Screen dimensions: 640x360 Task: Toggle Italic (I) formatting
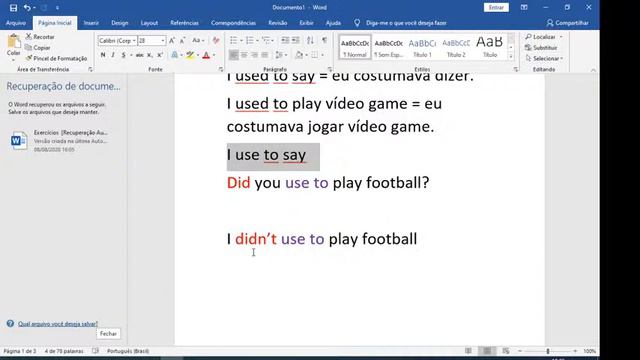click(x=113, y=55)
